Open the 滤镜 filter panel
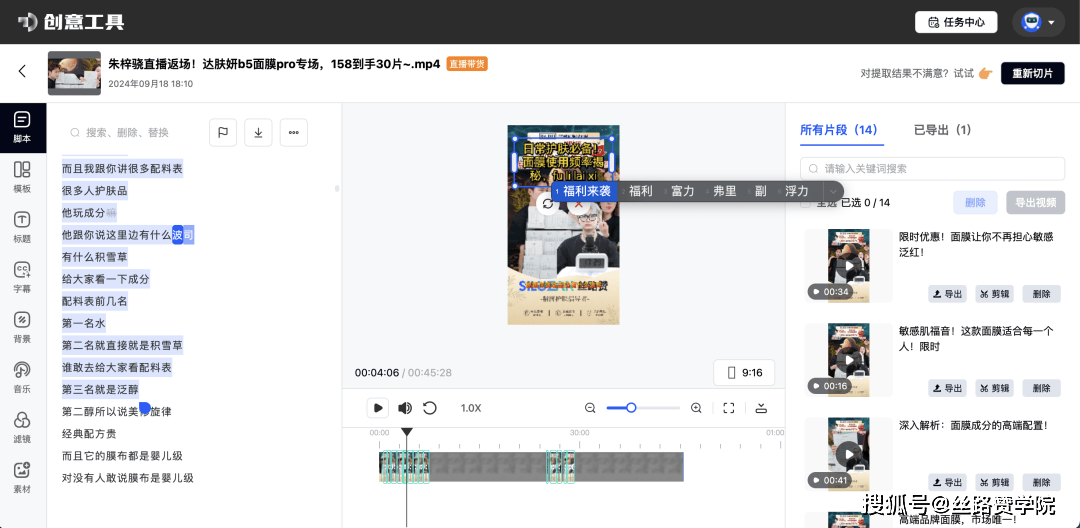The height and width of the screenshot is (528, 1080). pos(22,427)
